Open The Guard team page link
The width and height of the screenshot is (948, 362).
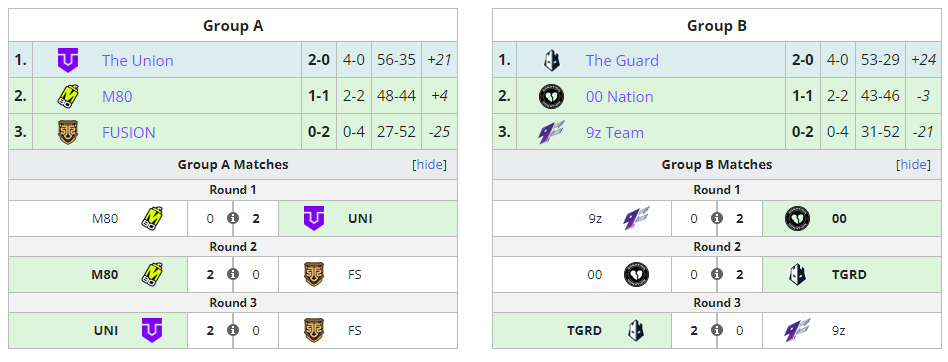point(622,60)
